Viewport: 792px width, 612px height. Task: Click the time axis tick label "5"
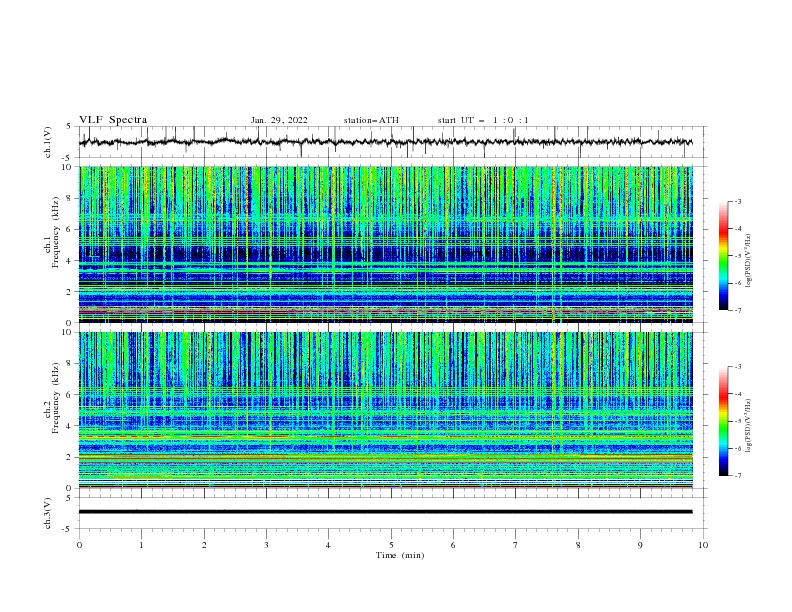tap(391, 545)
